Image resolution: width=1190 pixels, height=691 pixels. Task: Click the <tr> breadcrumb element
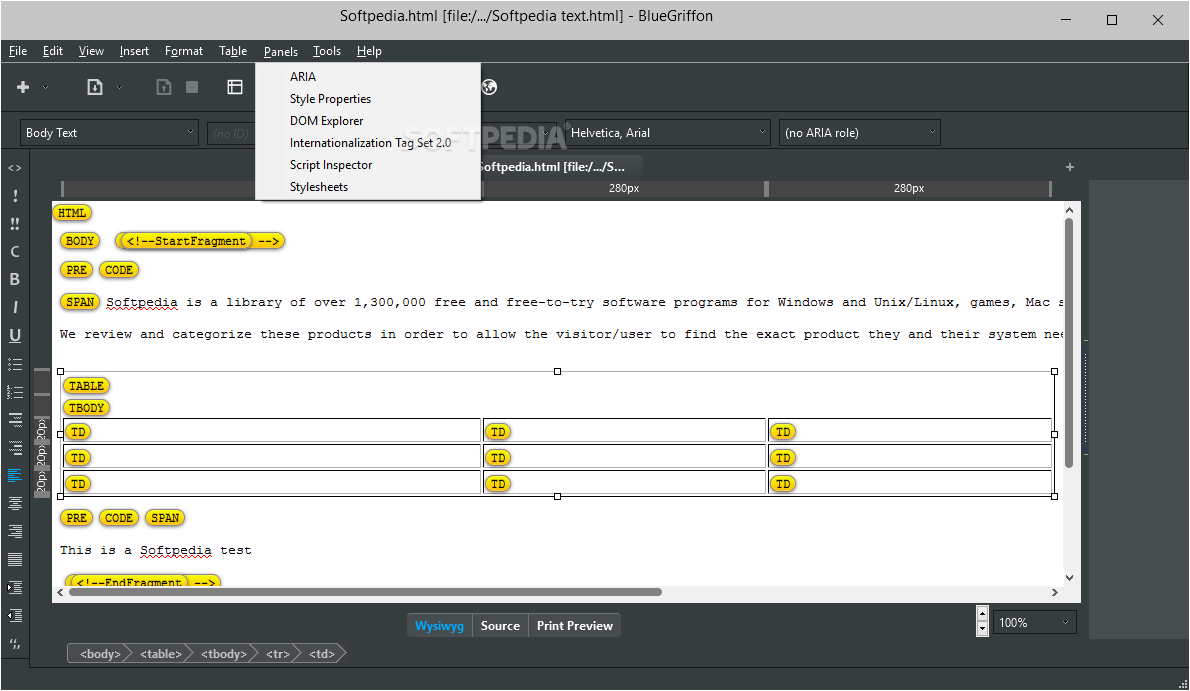click(278, 654)
